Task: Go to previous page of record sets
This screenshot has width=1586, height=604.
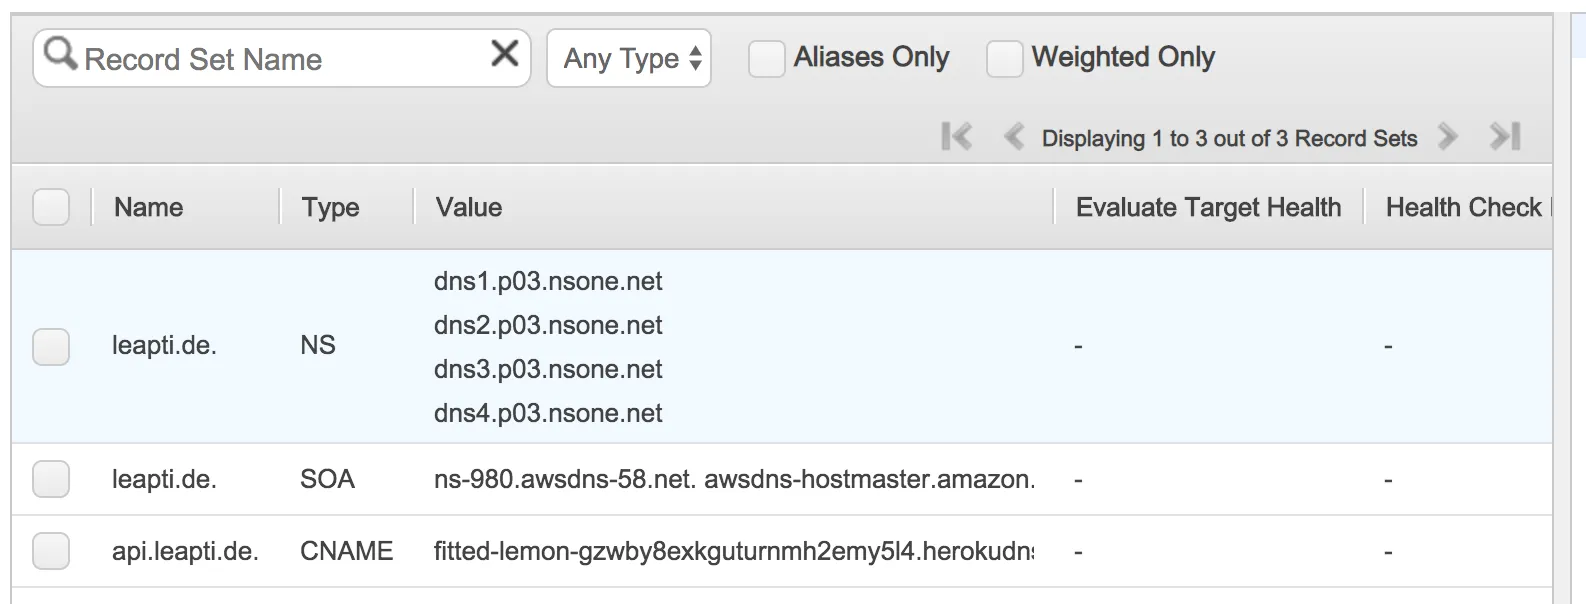Action: point(1013,136)
